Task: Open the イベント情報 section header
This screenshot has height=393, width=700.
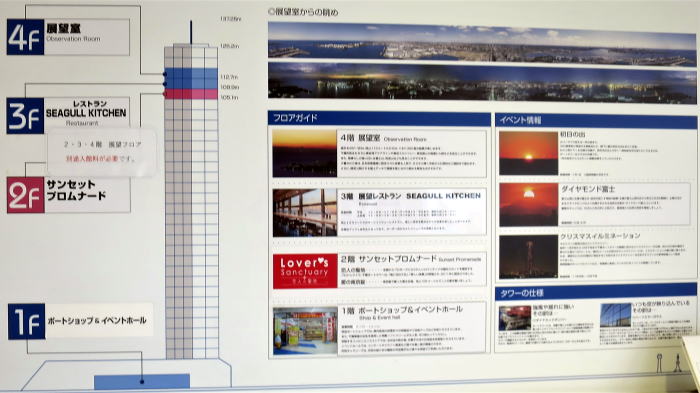Action: coord(596,120)
